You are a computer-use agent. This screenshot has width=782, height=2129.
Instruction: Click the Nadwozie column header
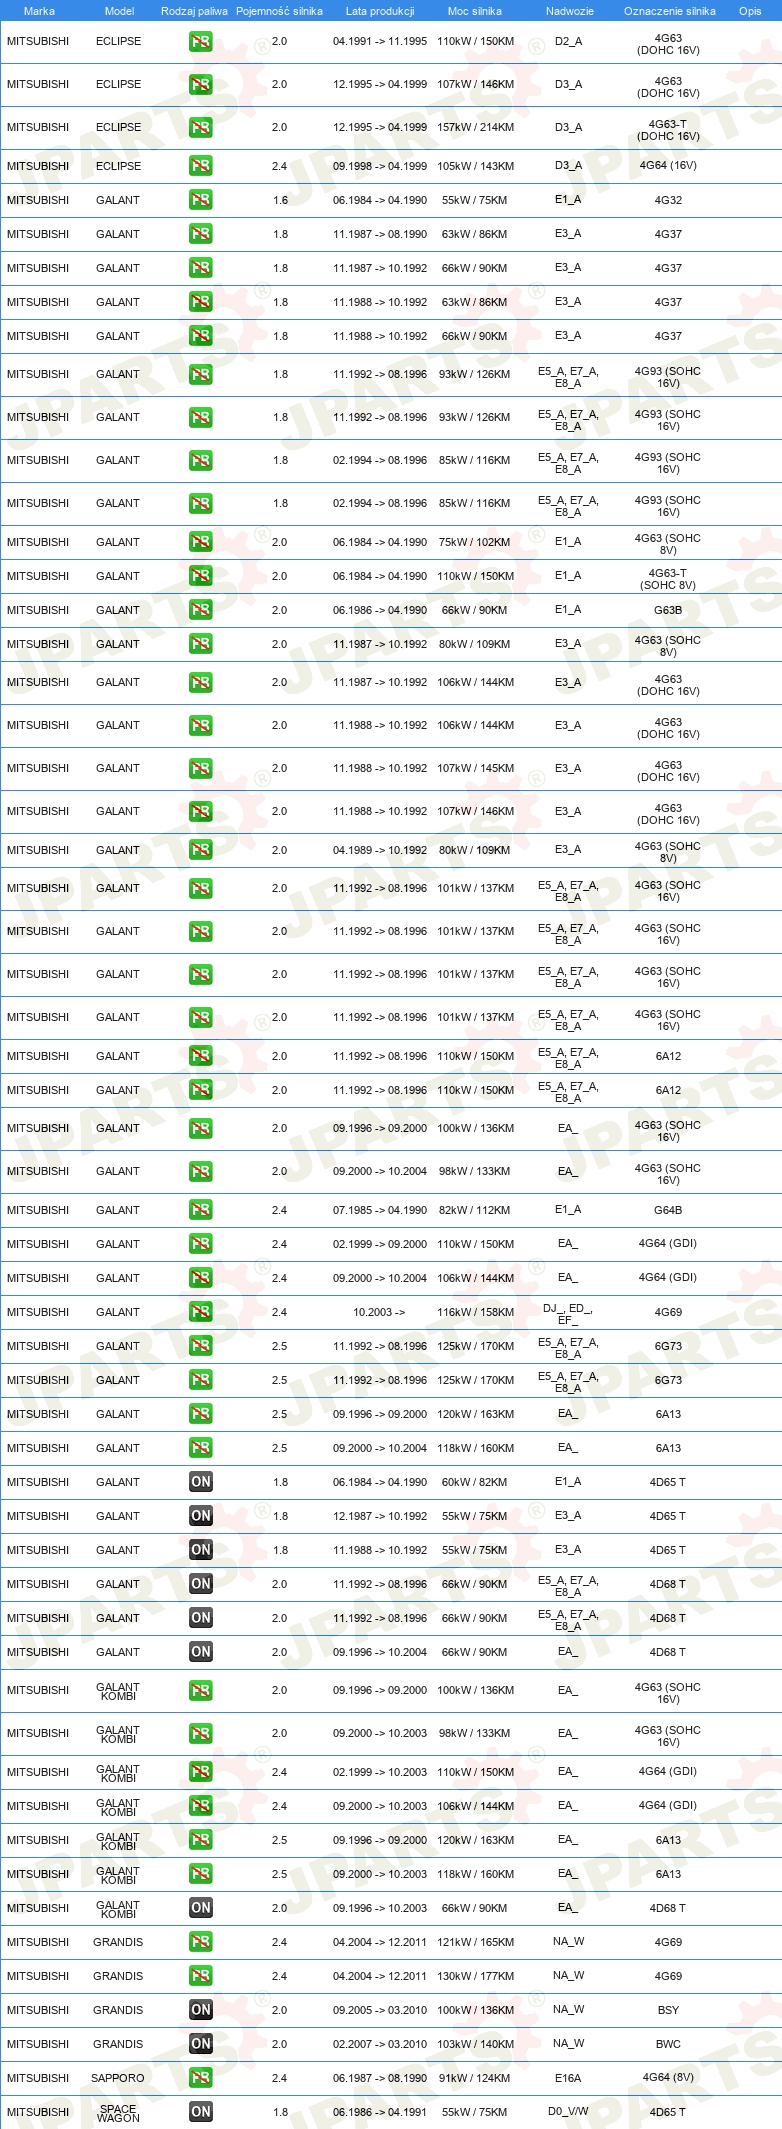(x=569, y=11)
